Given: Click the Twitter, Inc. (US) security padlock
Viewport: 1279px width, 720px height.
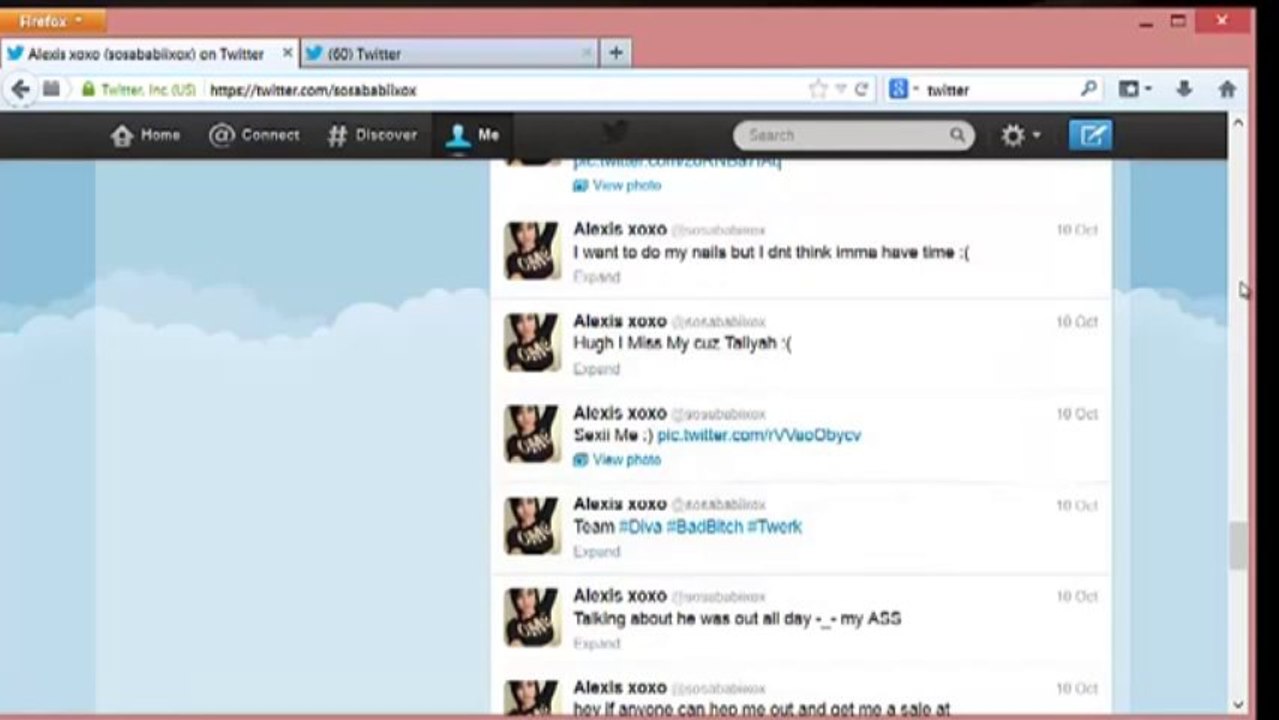Looking at the screenshot, I should coord(88,89).
